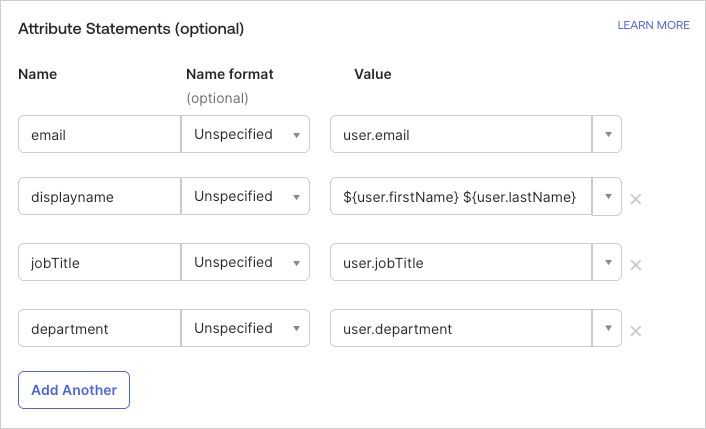Focus the email name field
The width and height of the screenshot is (706, 429).
pyautogui.click(x=99, y=134)
